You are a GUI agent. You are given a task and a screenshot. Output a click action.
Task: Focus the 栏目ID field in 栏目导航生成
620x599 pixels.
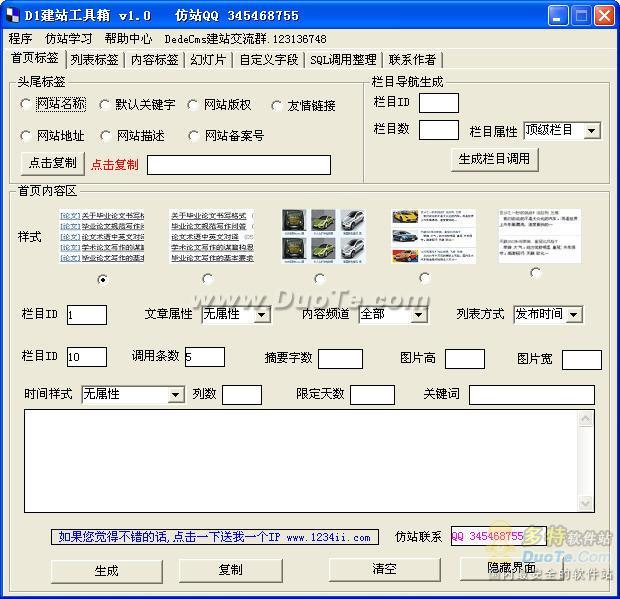439,103
